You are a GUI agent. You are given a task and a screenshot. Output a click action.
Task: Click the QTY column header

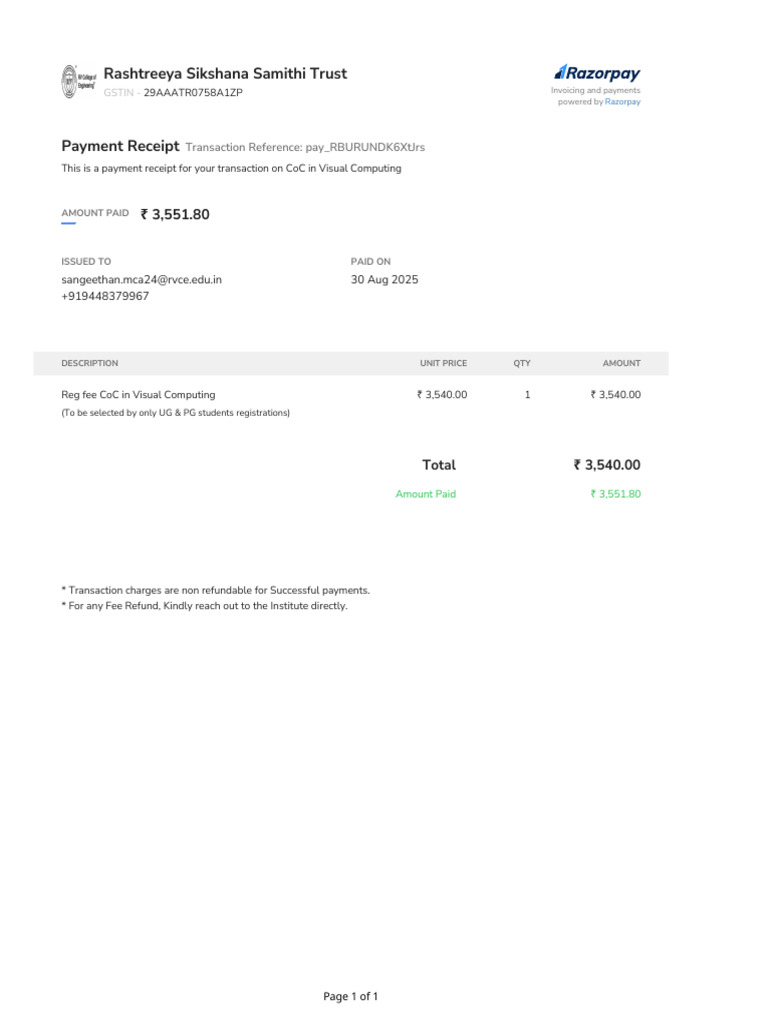coord(522,364)
